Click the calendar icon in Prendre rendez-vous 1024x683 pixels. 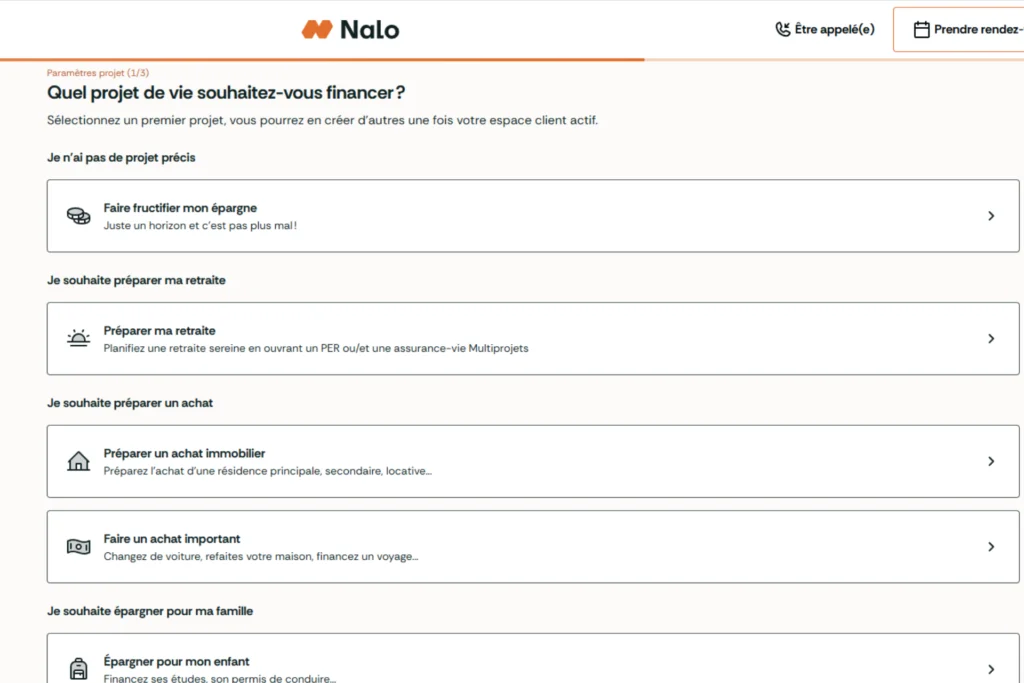coord(921,29)
